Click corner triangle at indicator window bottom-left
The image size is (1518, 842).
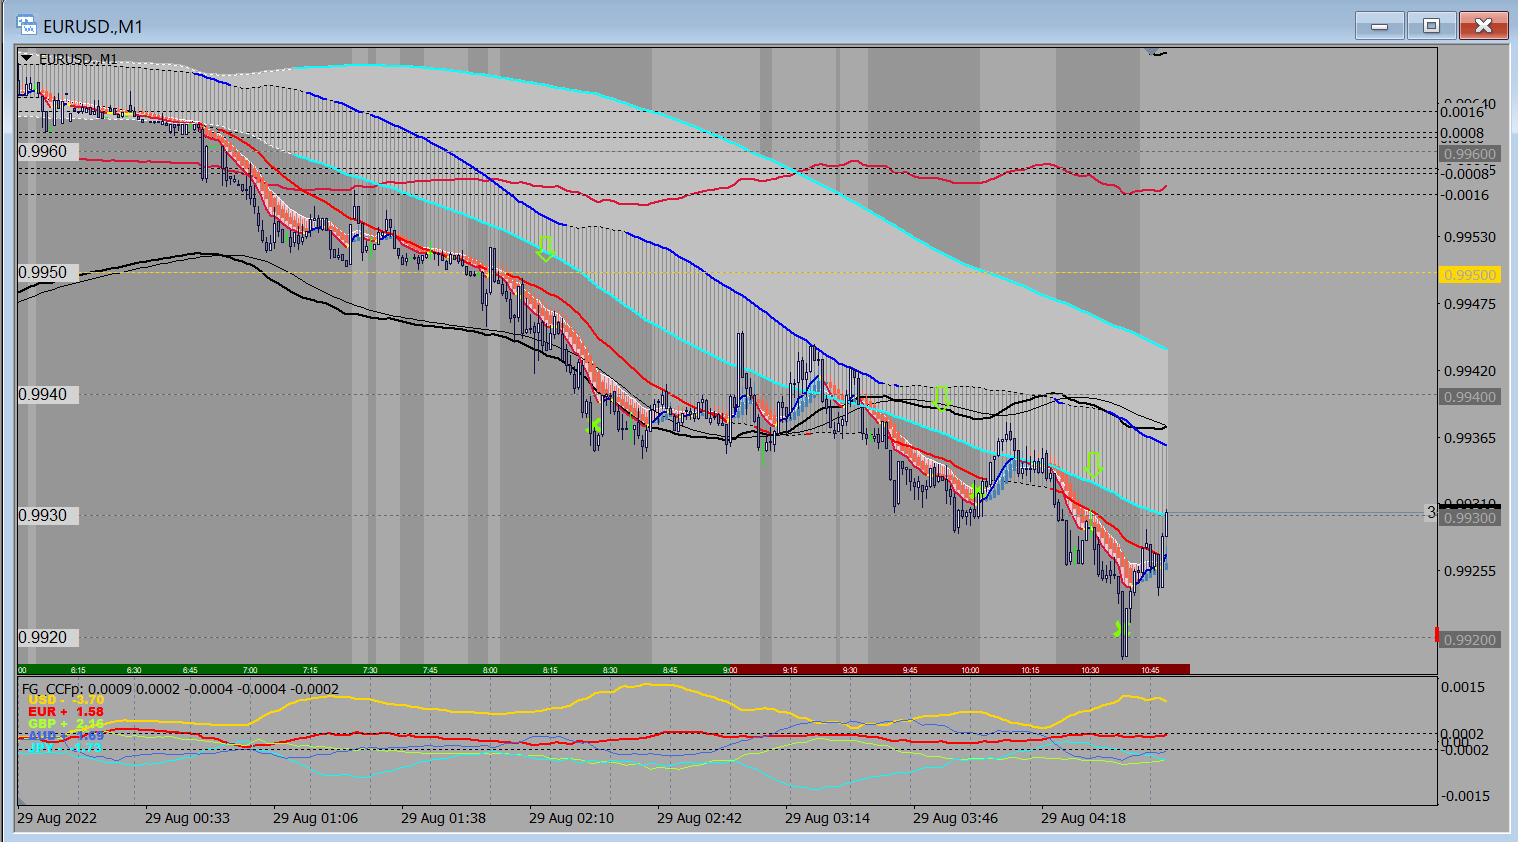(21, 800)
